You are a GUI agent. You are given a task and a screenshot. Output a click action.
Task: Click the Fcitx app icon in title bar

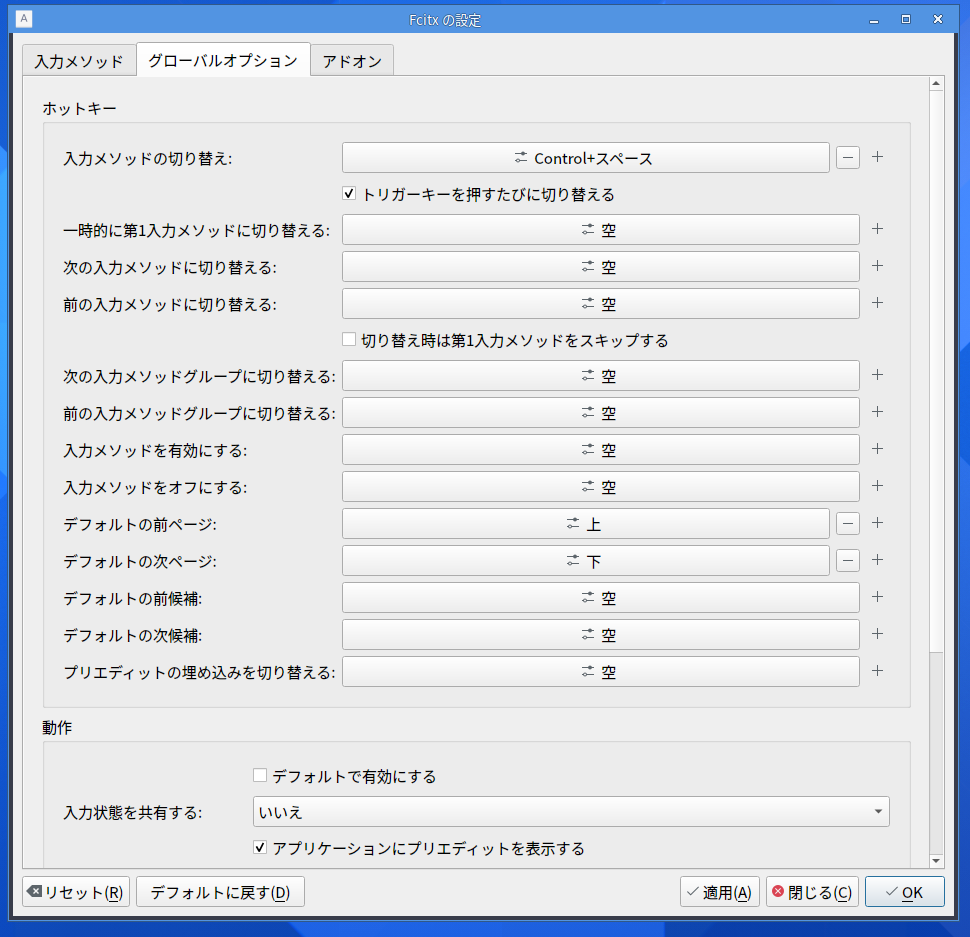pos(24,19)
